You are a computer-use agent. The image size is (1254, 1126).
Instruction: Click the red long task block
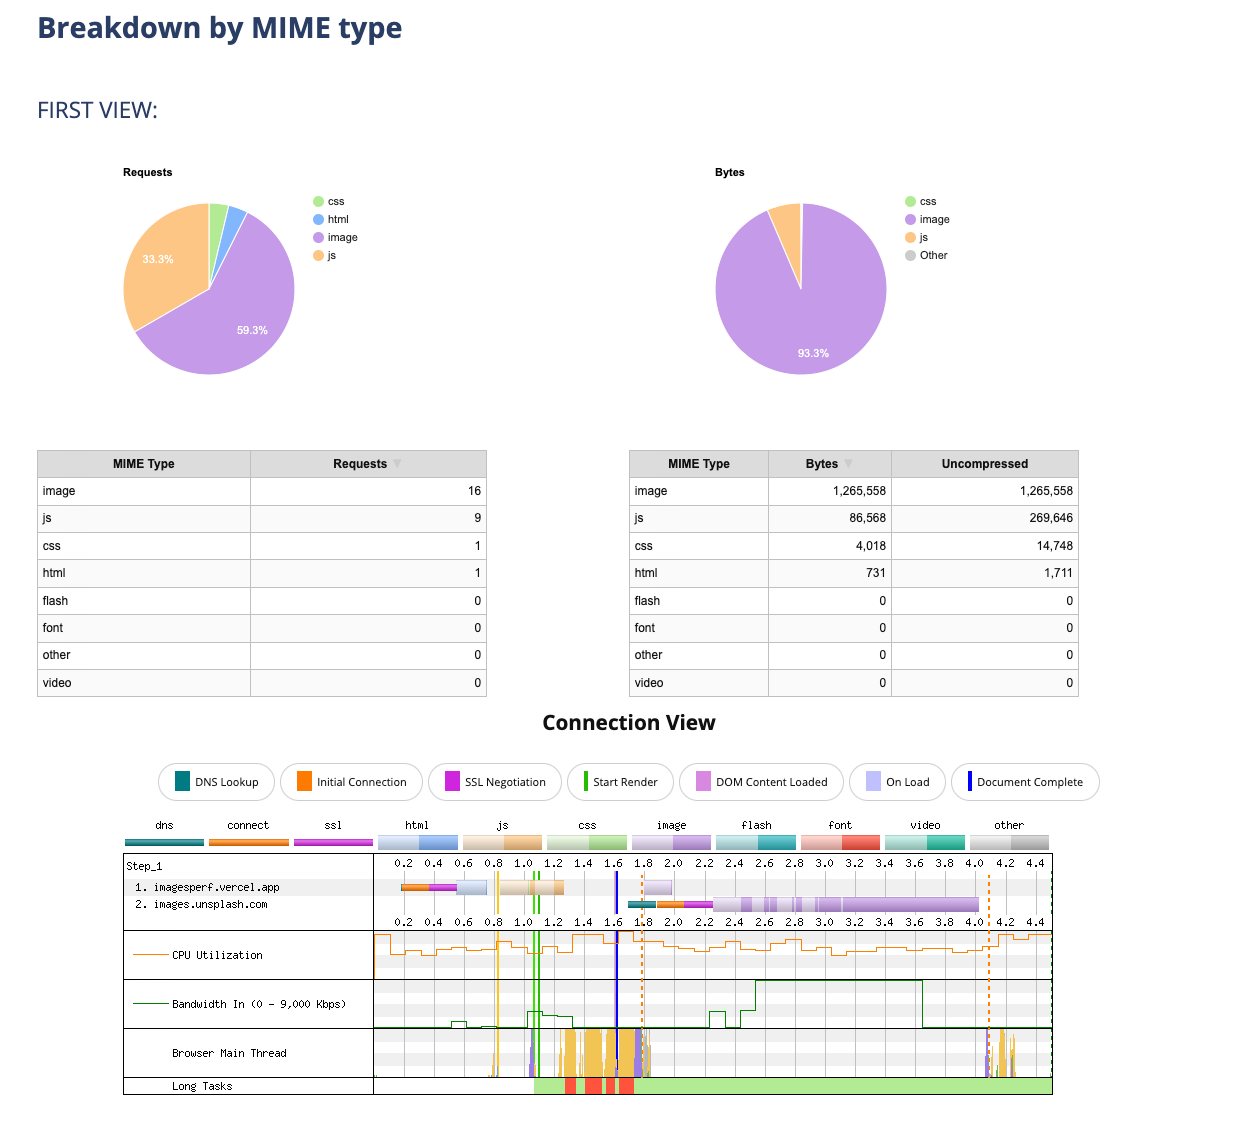(593, 1086)
